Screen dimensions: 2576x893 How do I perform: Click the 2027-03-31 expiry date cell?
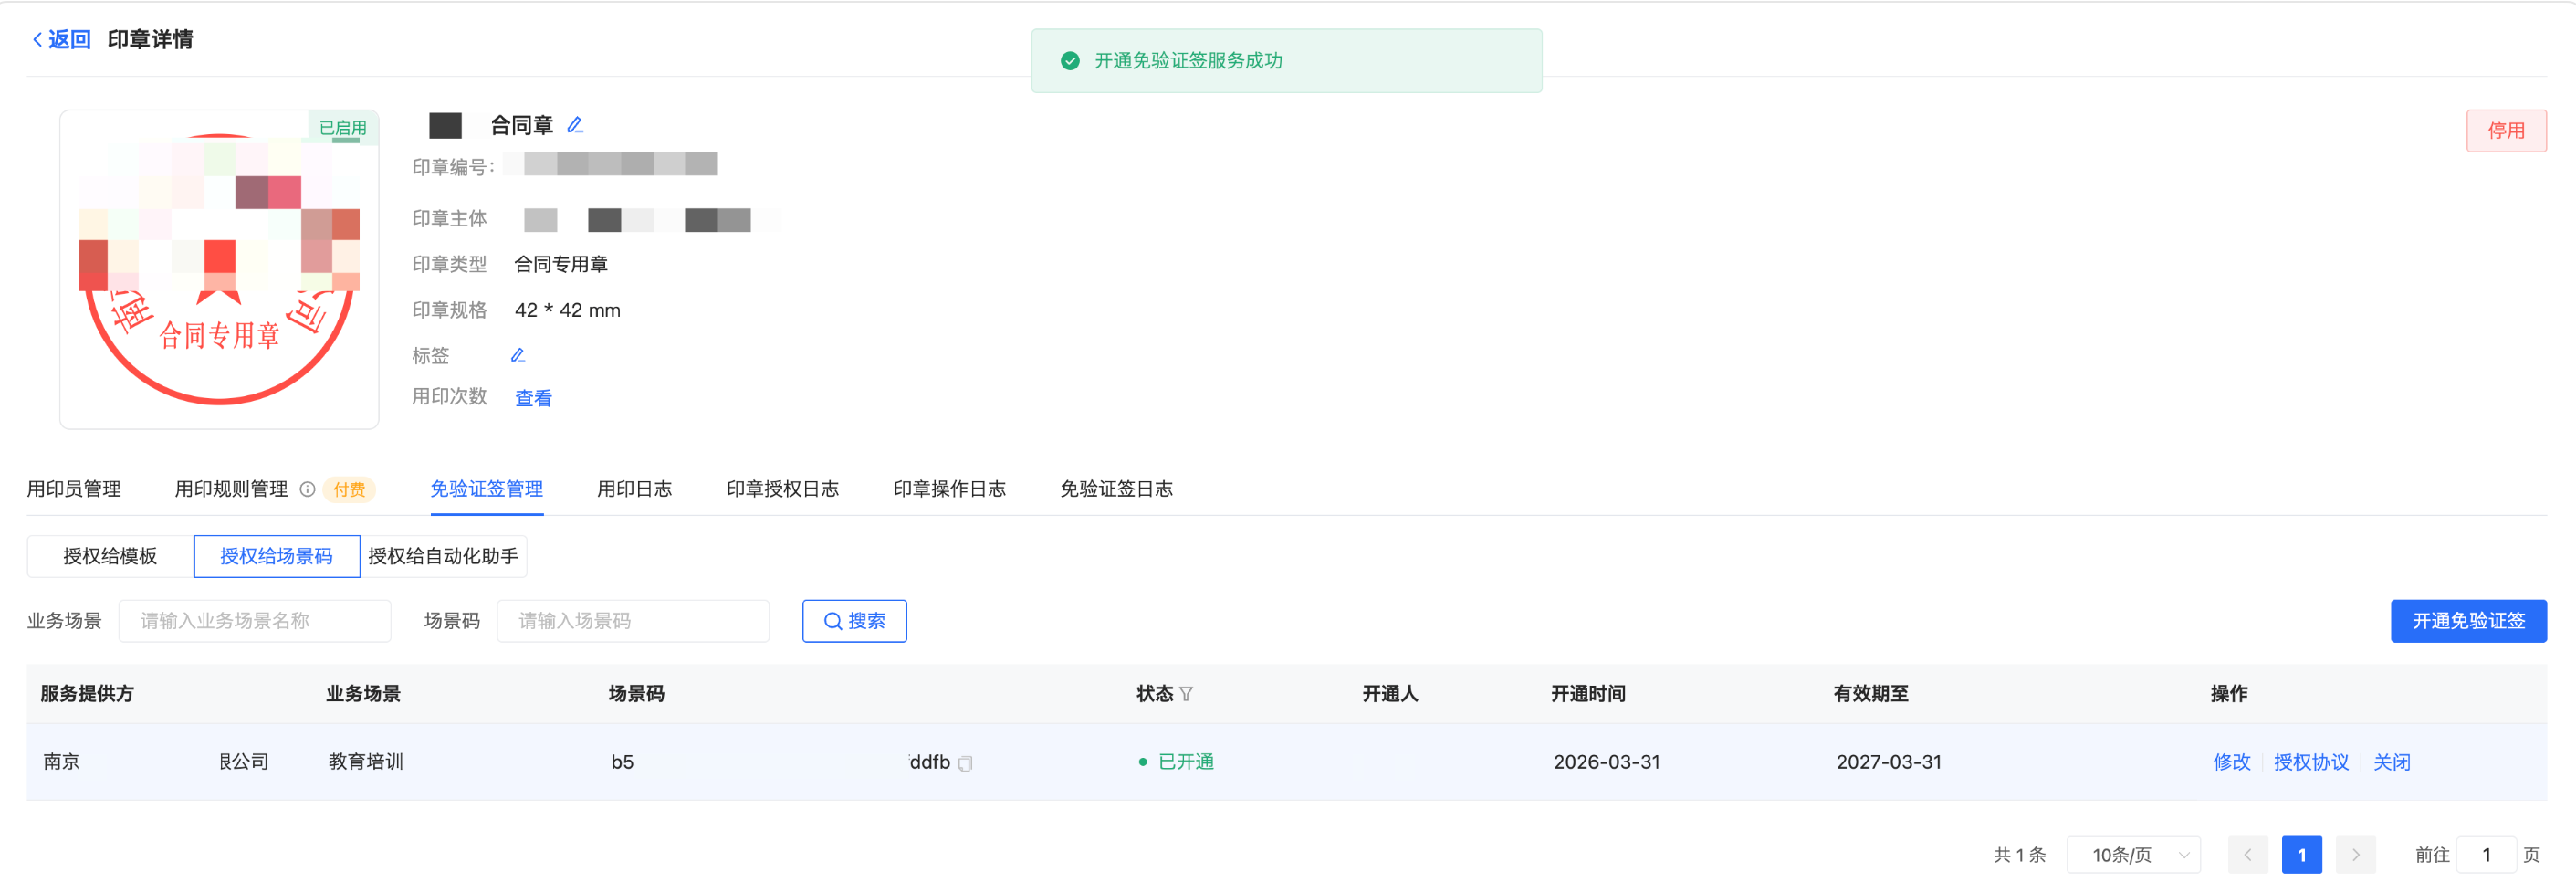1889,762
